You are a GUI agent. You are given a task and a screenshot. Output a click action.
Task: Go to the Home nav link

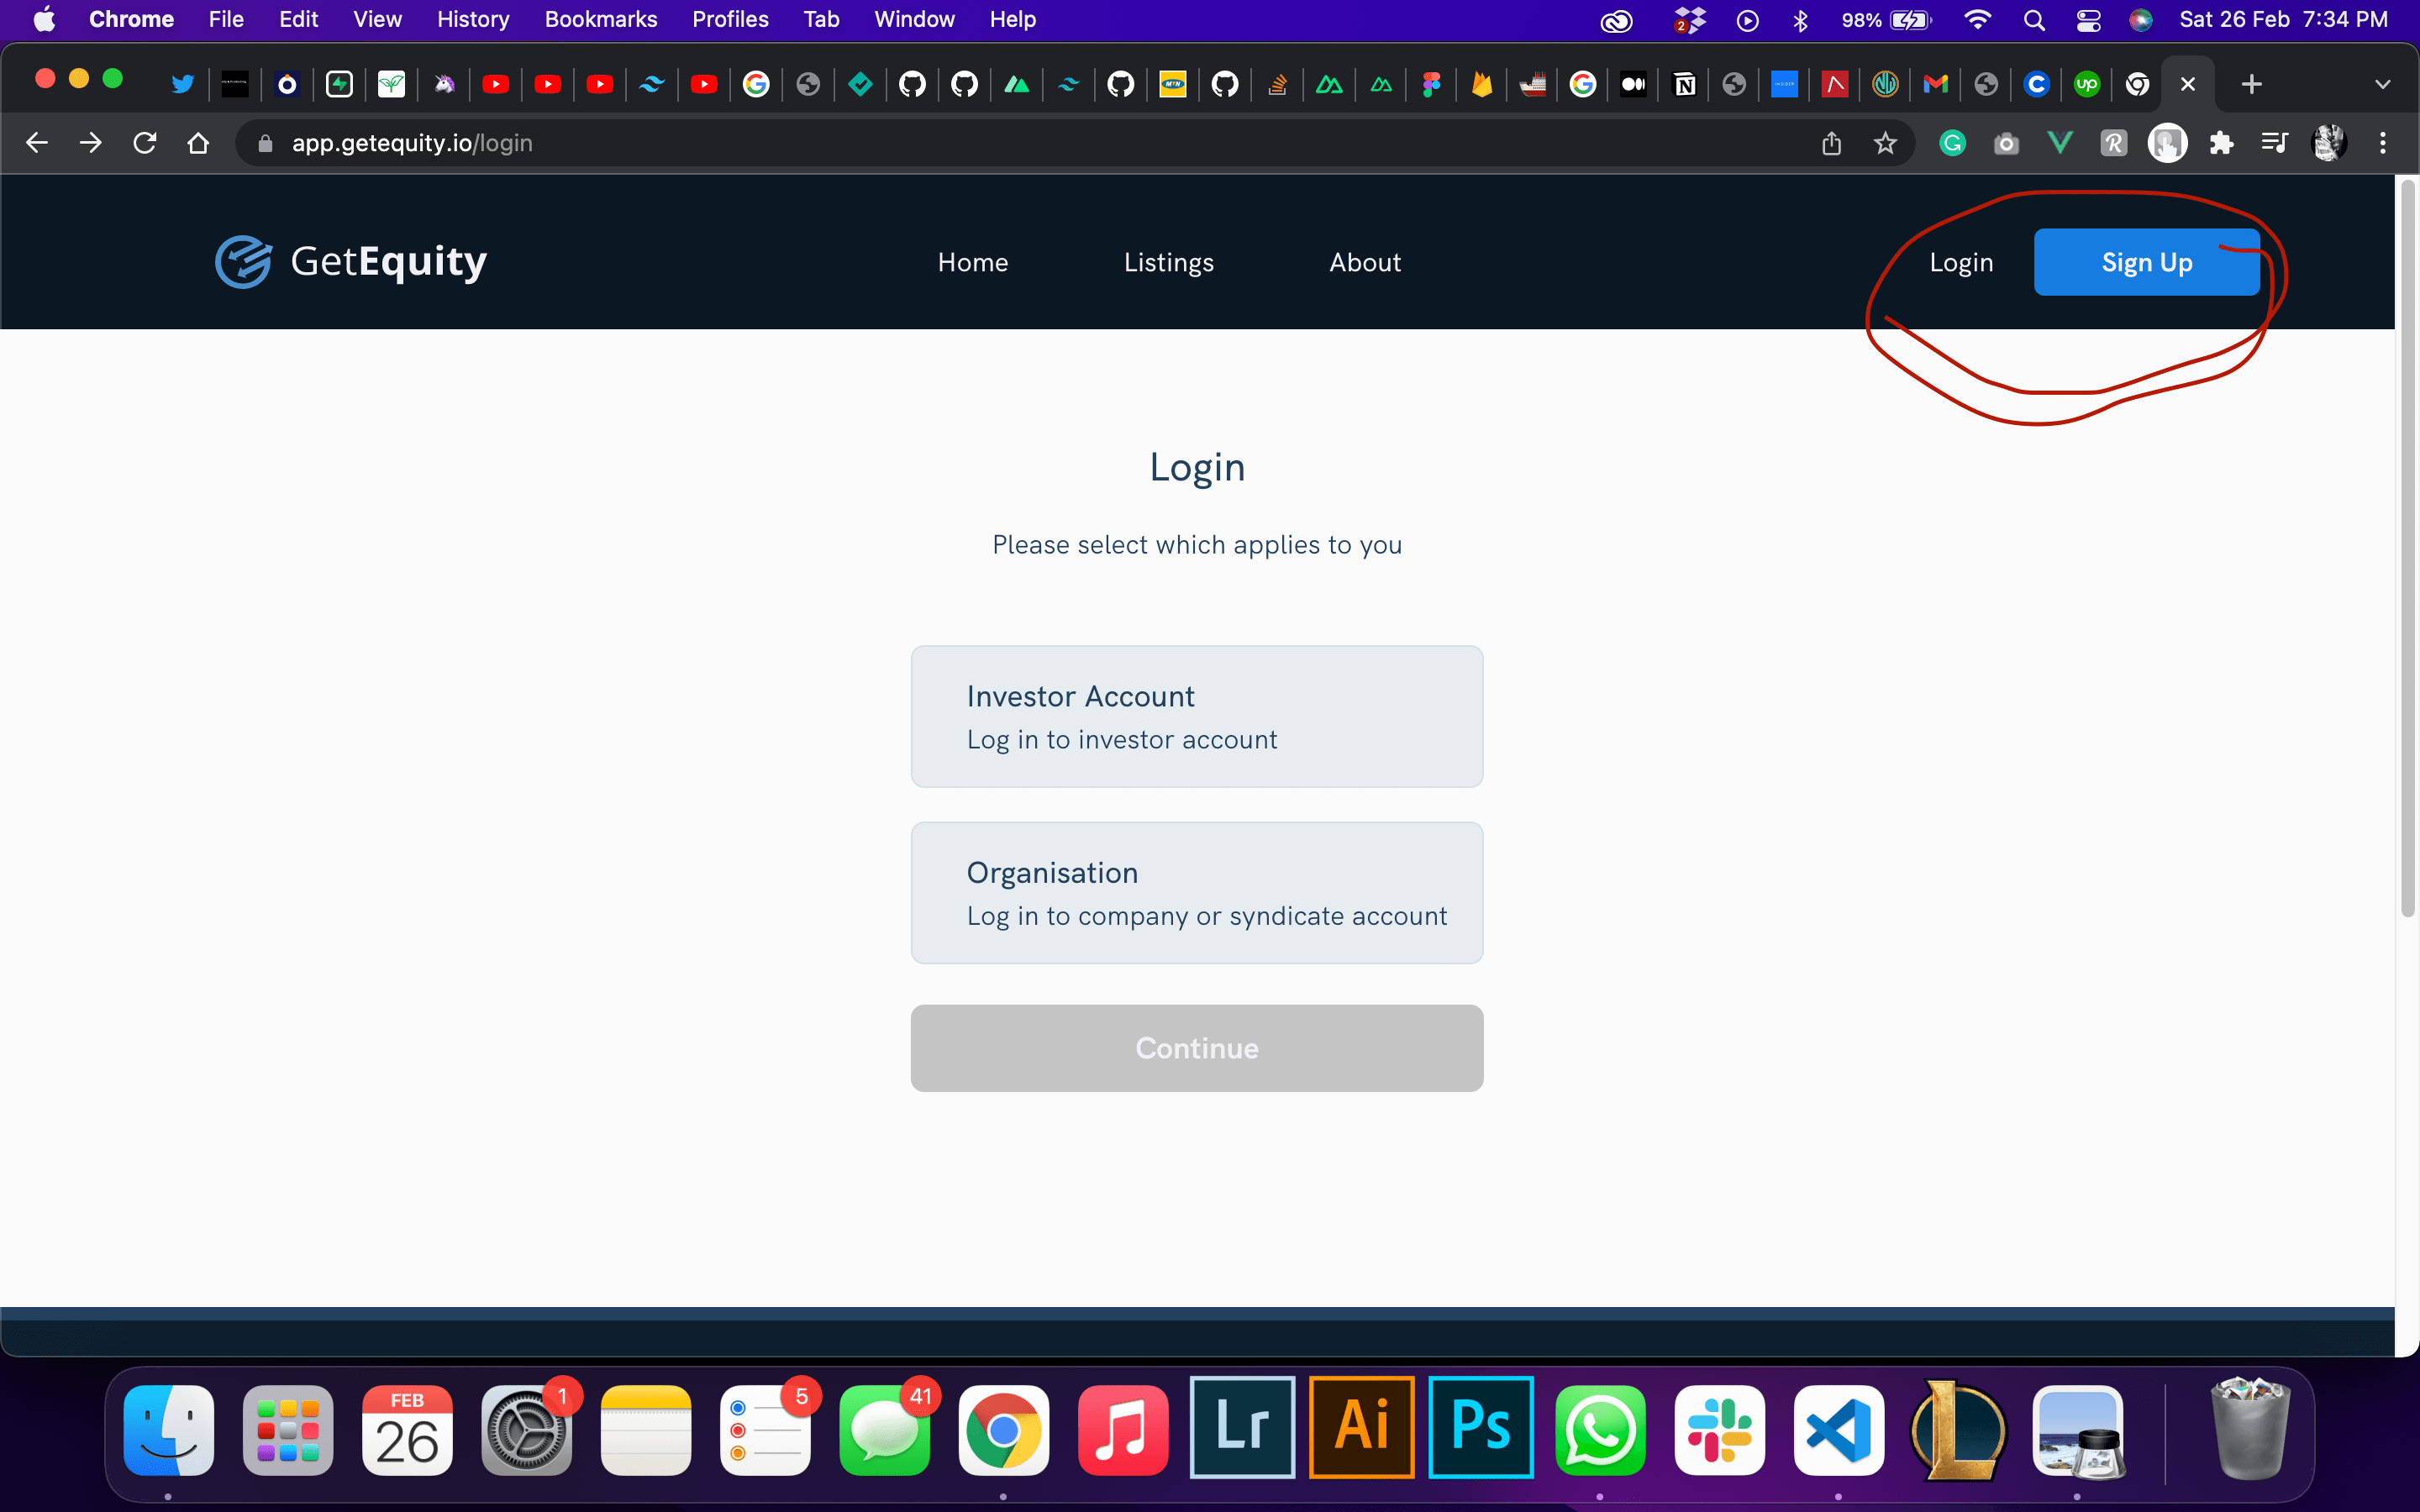click(x=972, y=262)
